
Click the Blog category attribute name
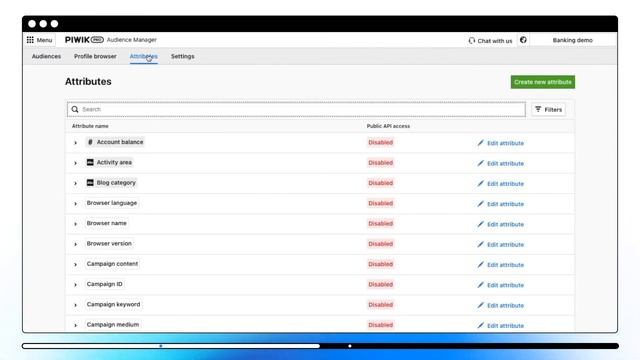tap(116, 182)
